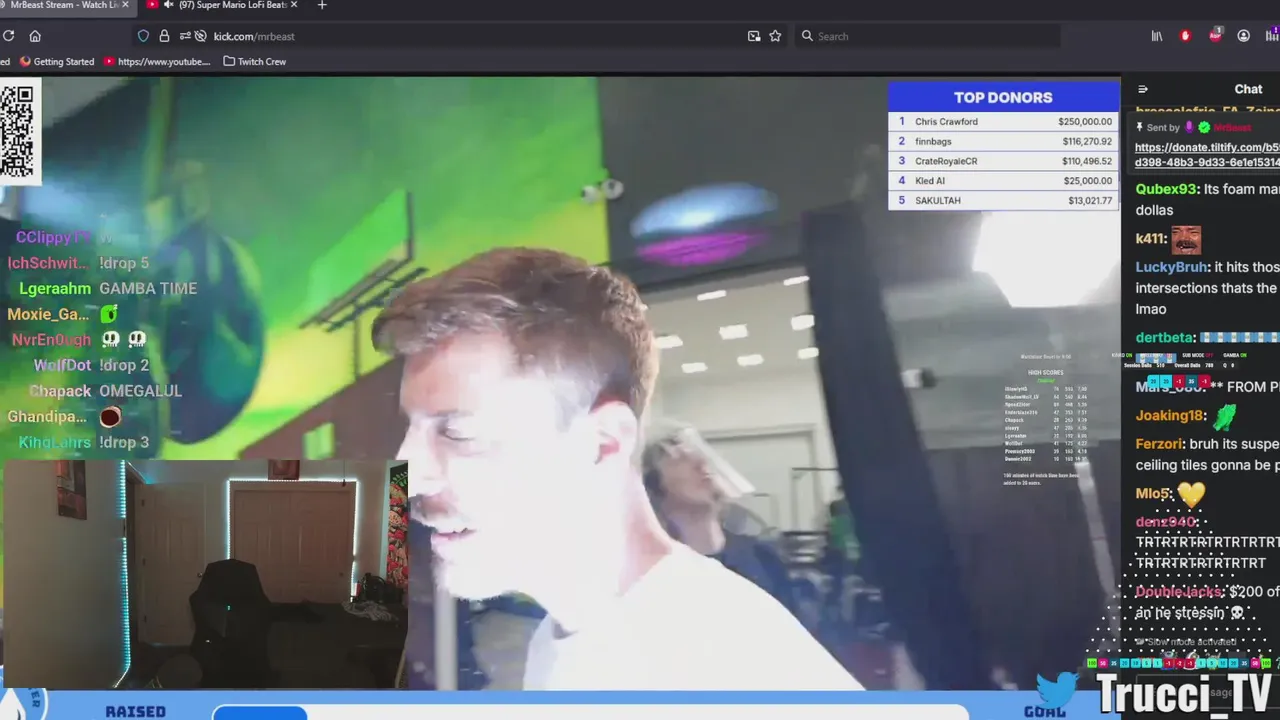The width and height of the screenshot is (1280, 720).
Task: Go to the browser home page
Action: (35, 36)
